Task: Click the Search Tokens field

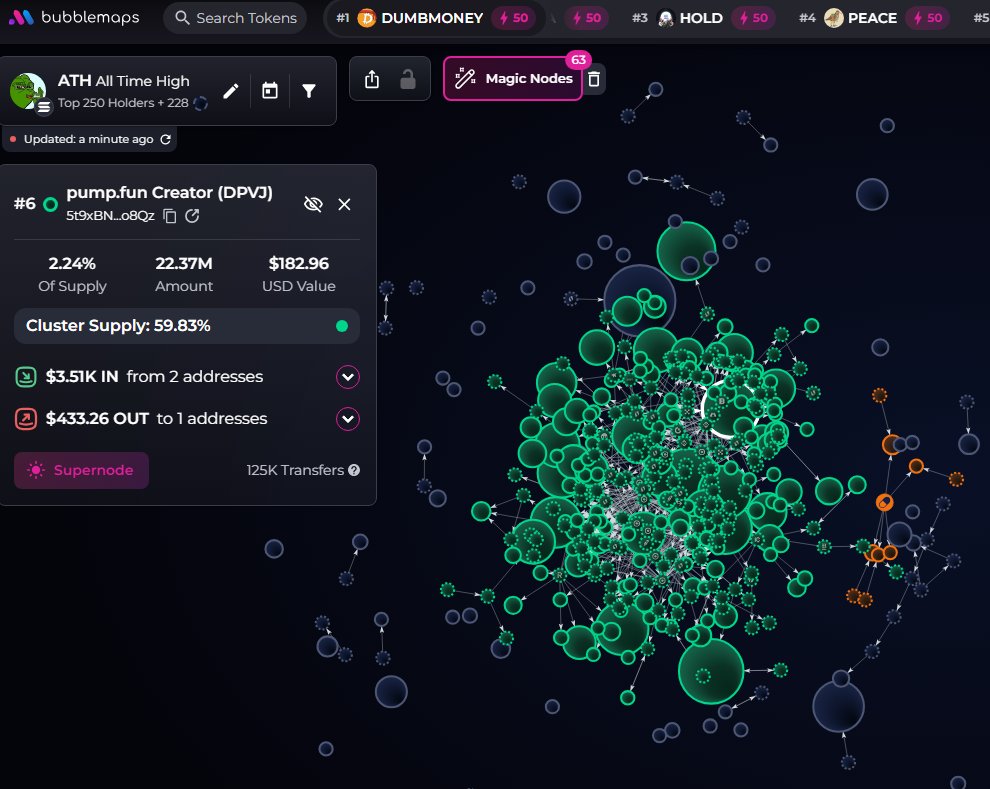Action: click(235, 18)
